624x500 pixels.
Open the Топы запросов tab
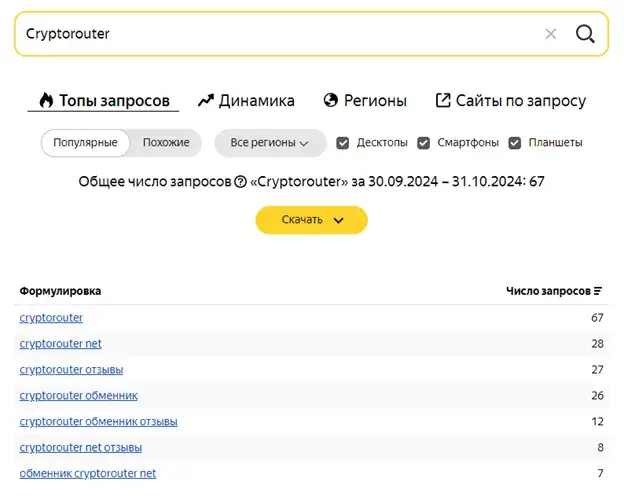pos(104,101)
